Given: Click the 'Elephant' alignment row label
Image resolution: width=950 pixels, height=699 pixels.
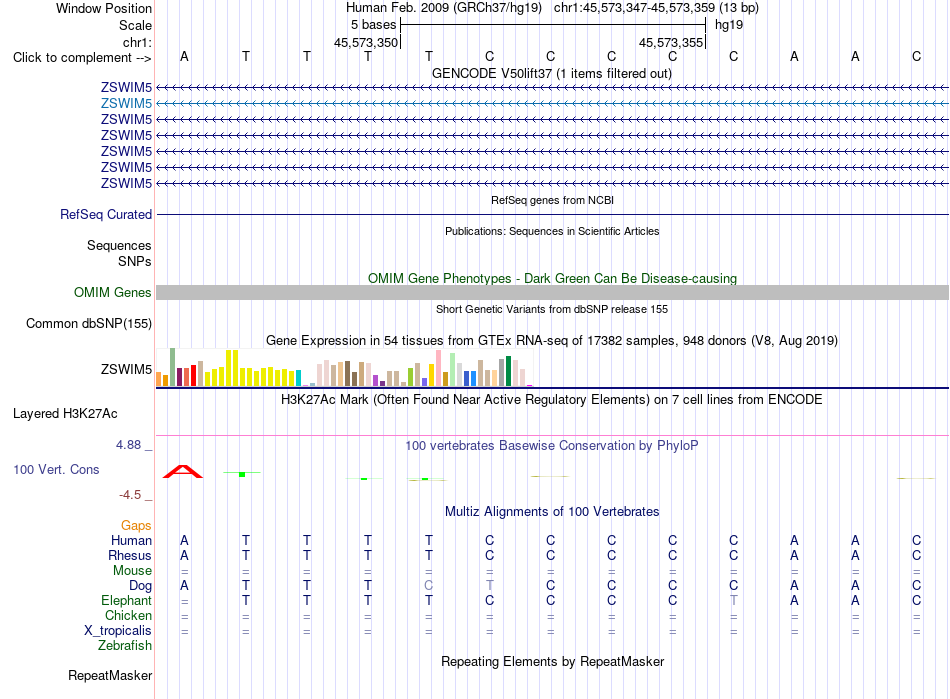Looking at the screenshot, I should 126,600.
